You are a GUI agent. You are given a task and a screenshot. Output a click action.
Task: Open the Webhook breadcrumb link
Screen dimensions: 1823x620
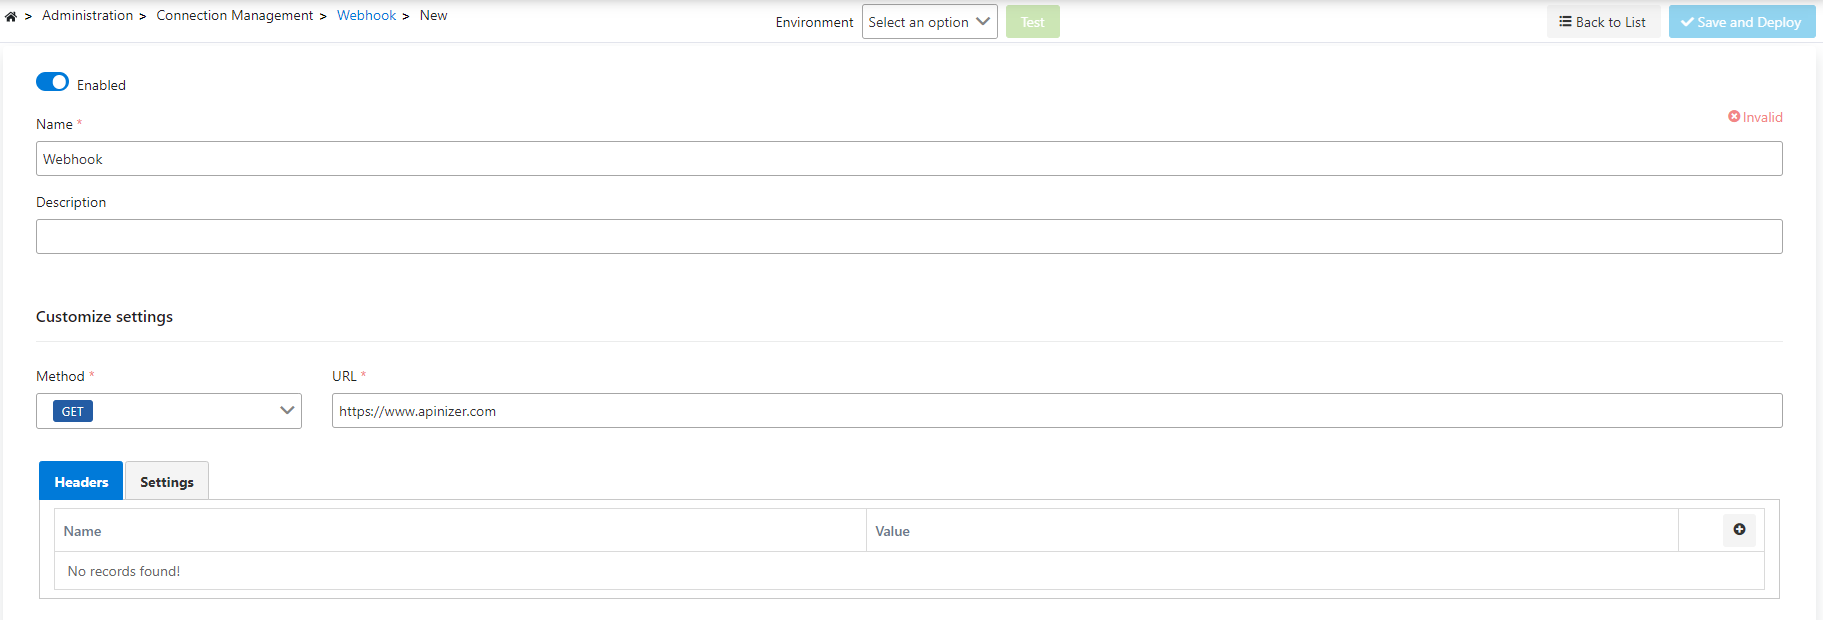click(366, 16)
